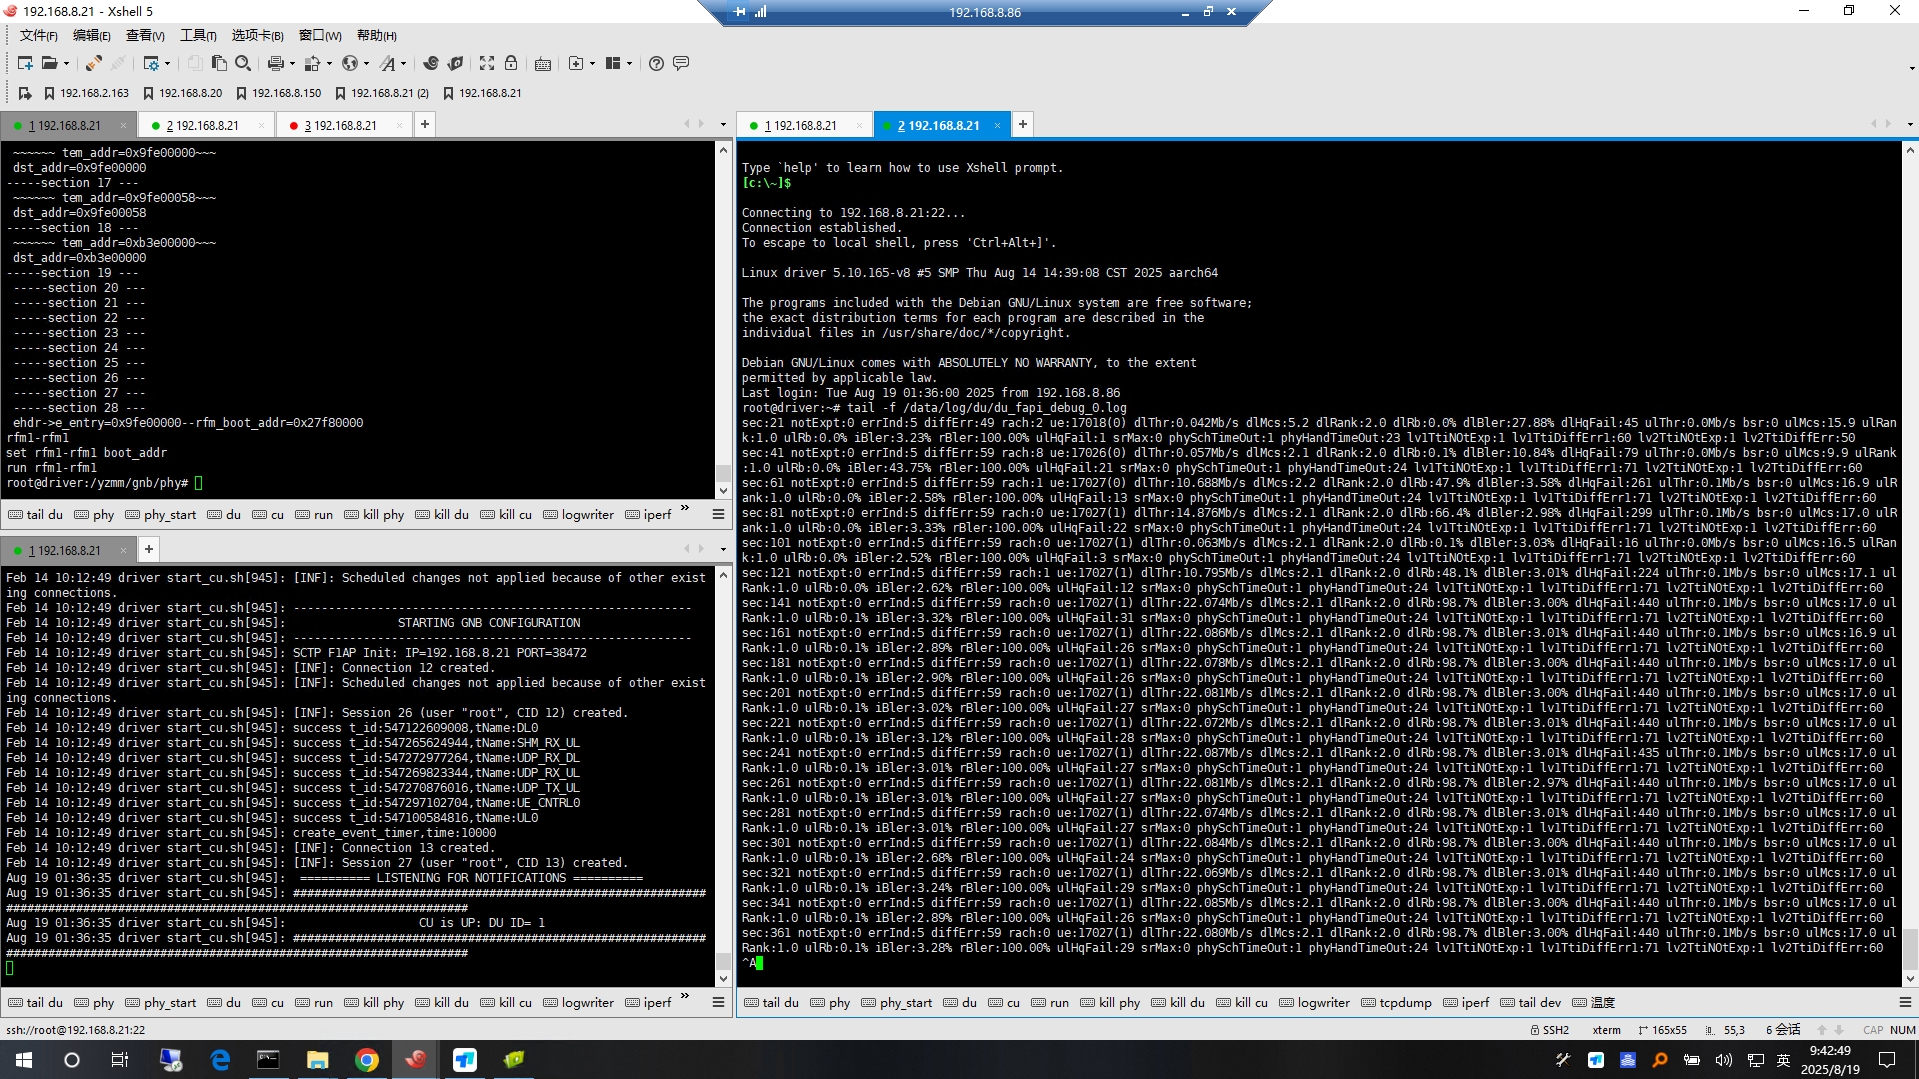The width and height of the screenshot is (1919, 1079).
Task: Add new tab group plus-page icon
Action: [576, 63]
